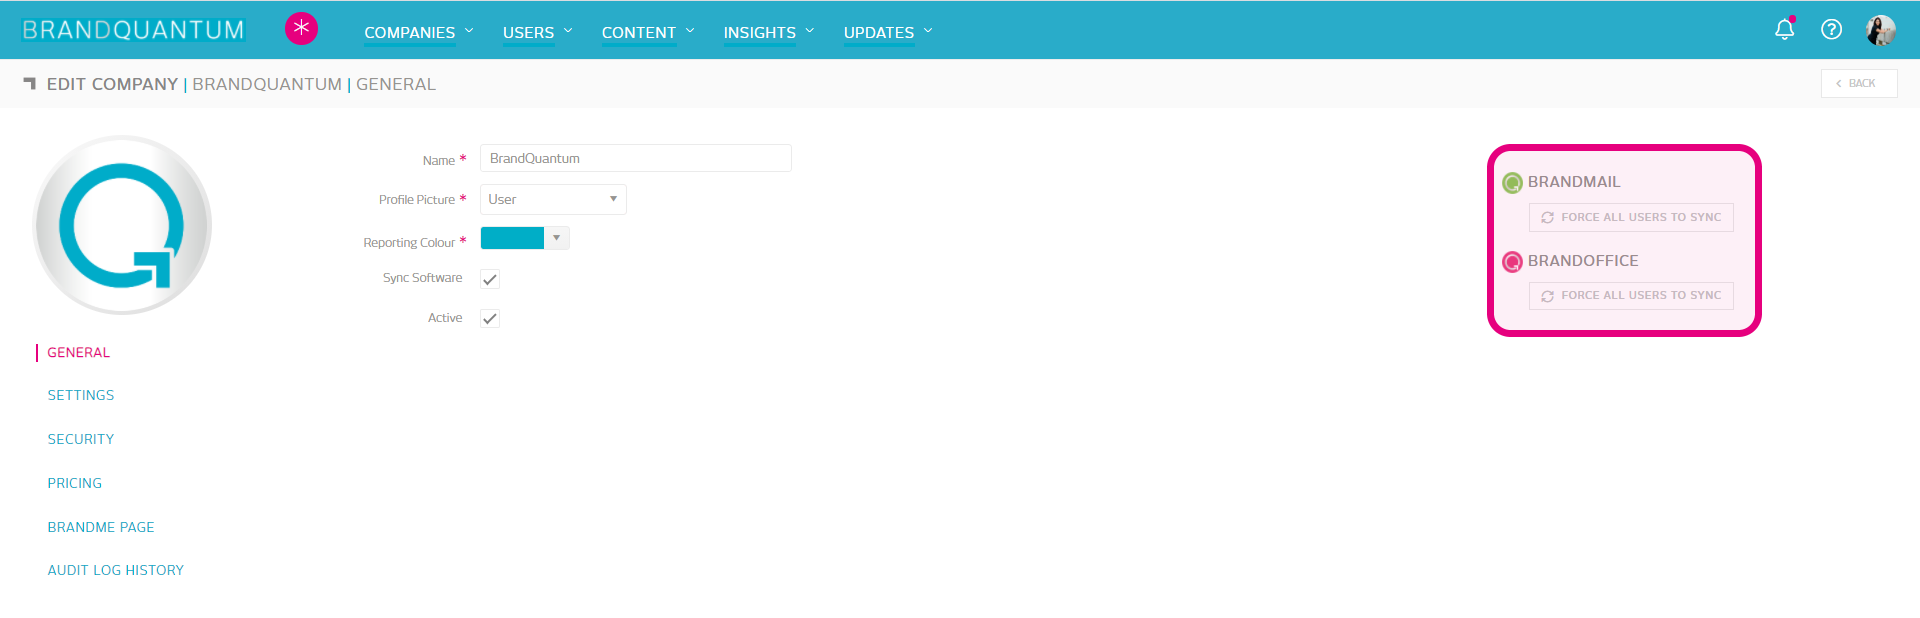The height and width of the screenshot is (618, 1920).
Task: Open the BRANDME PAGE section
Action: click(101, 528)
